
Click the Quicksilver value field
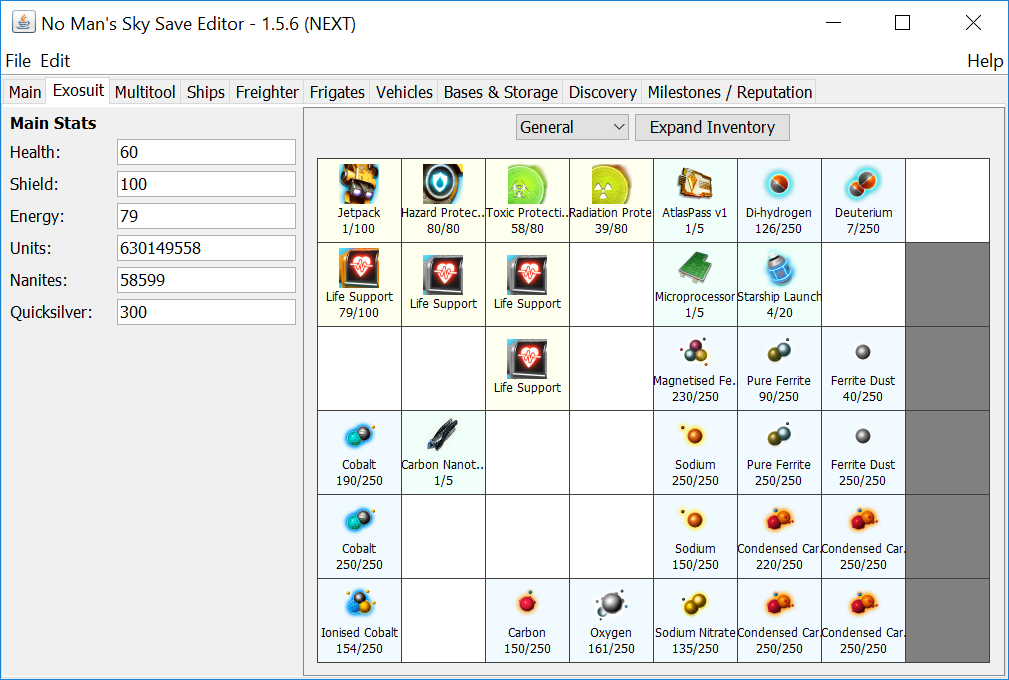click(x=207, y=312)
